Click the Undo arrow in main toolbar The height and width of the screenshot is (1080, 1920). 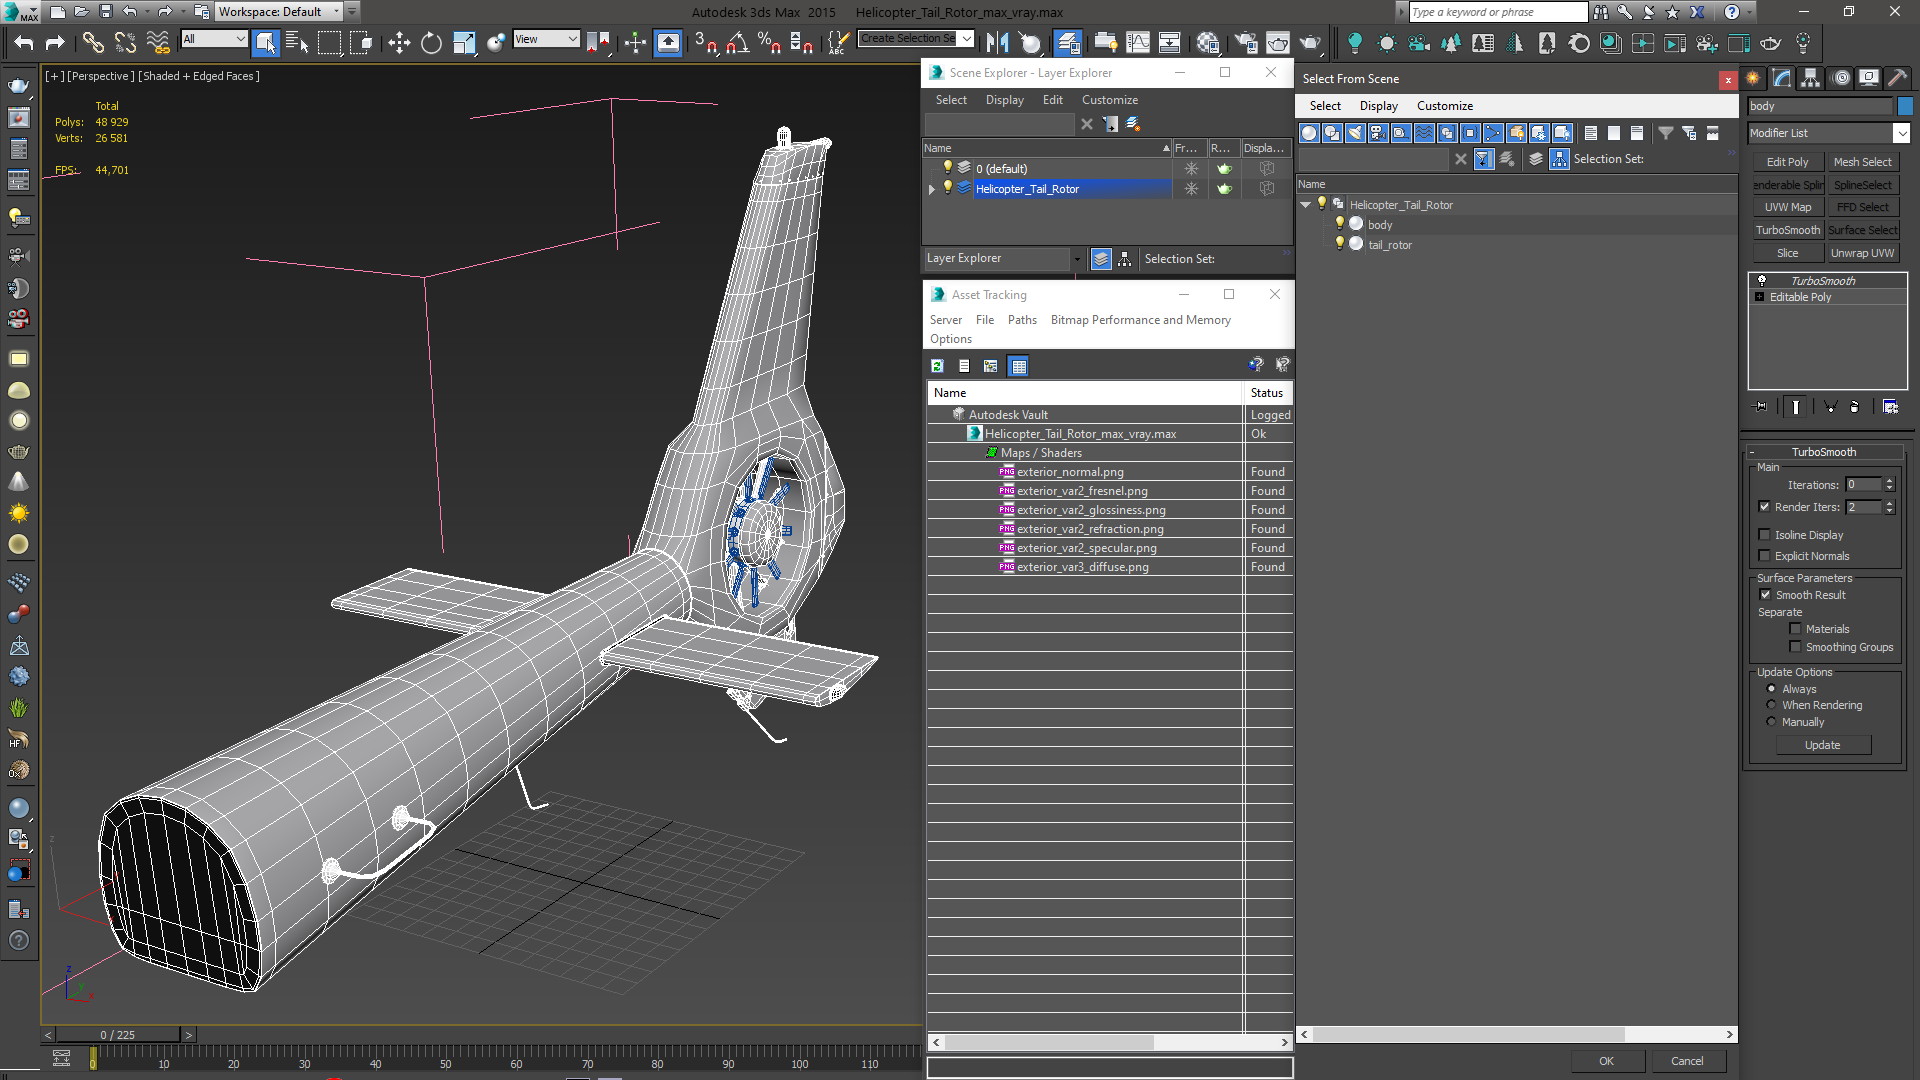click(24, 42)
